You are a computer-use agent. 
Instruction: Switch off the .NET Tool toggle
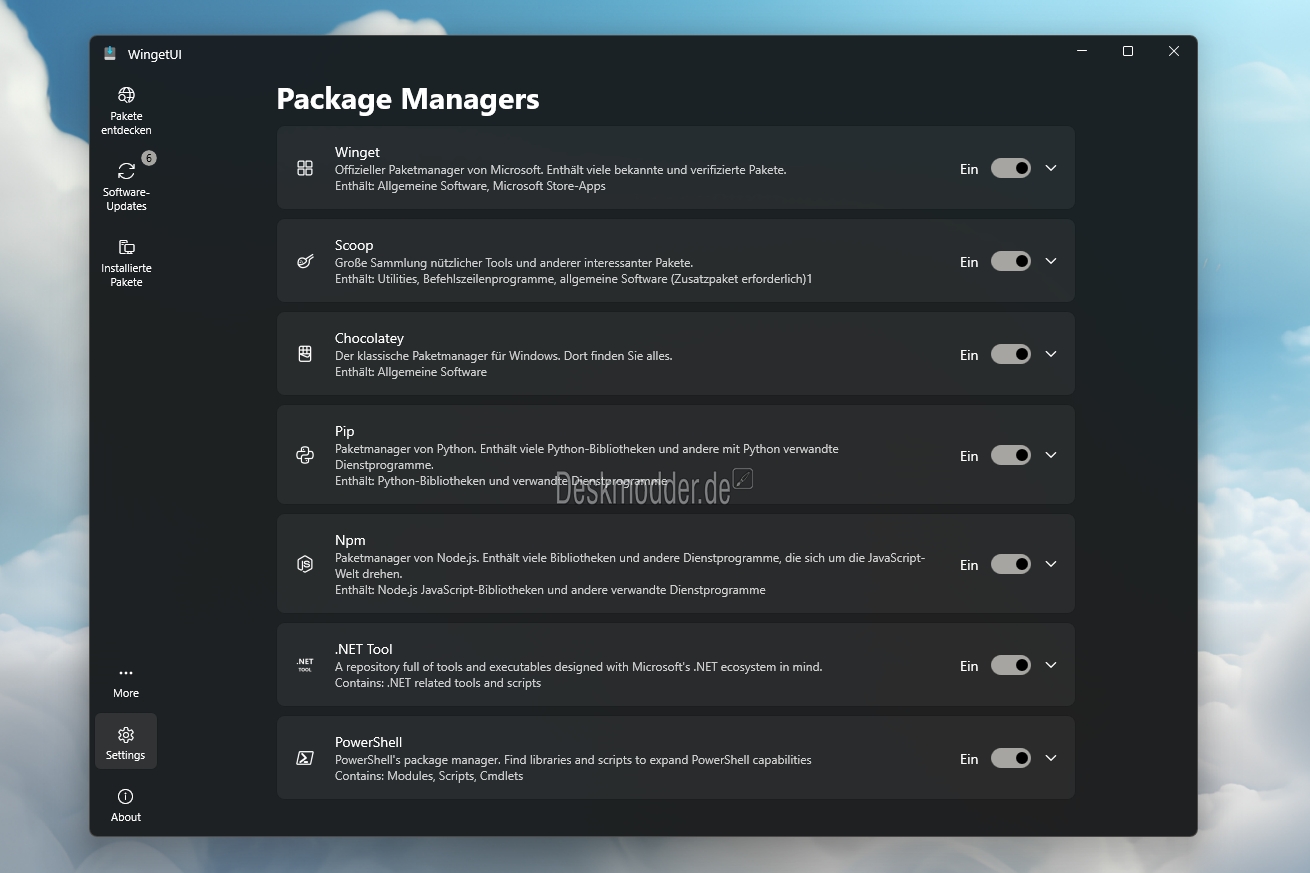(1011, 665)
